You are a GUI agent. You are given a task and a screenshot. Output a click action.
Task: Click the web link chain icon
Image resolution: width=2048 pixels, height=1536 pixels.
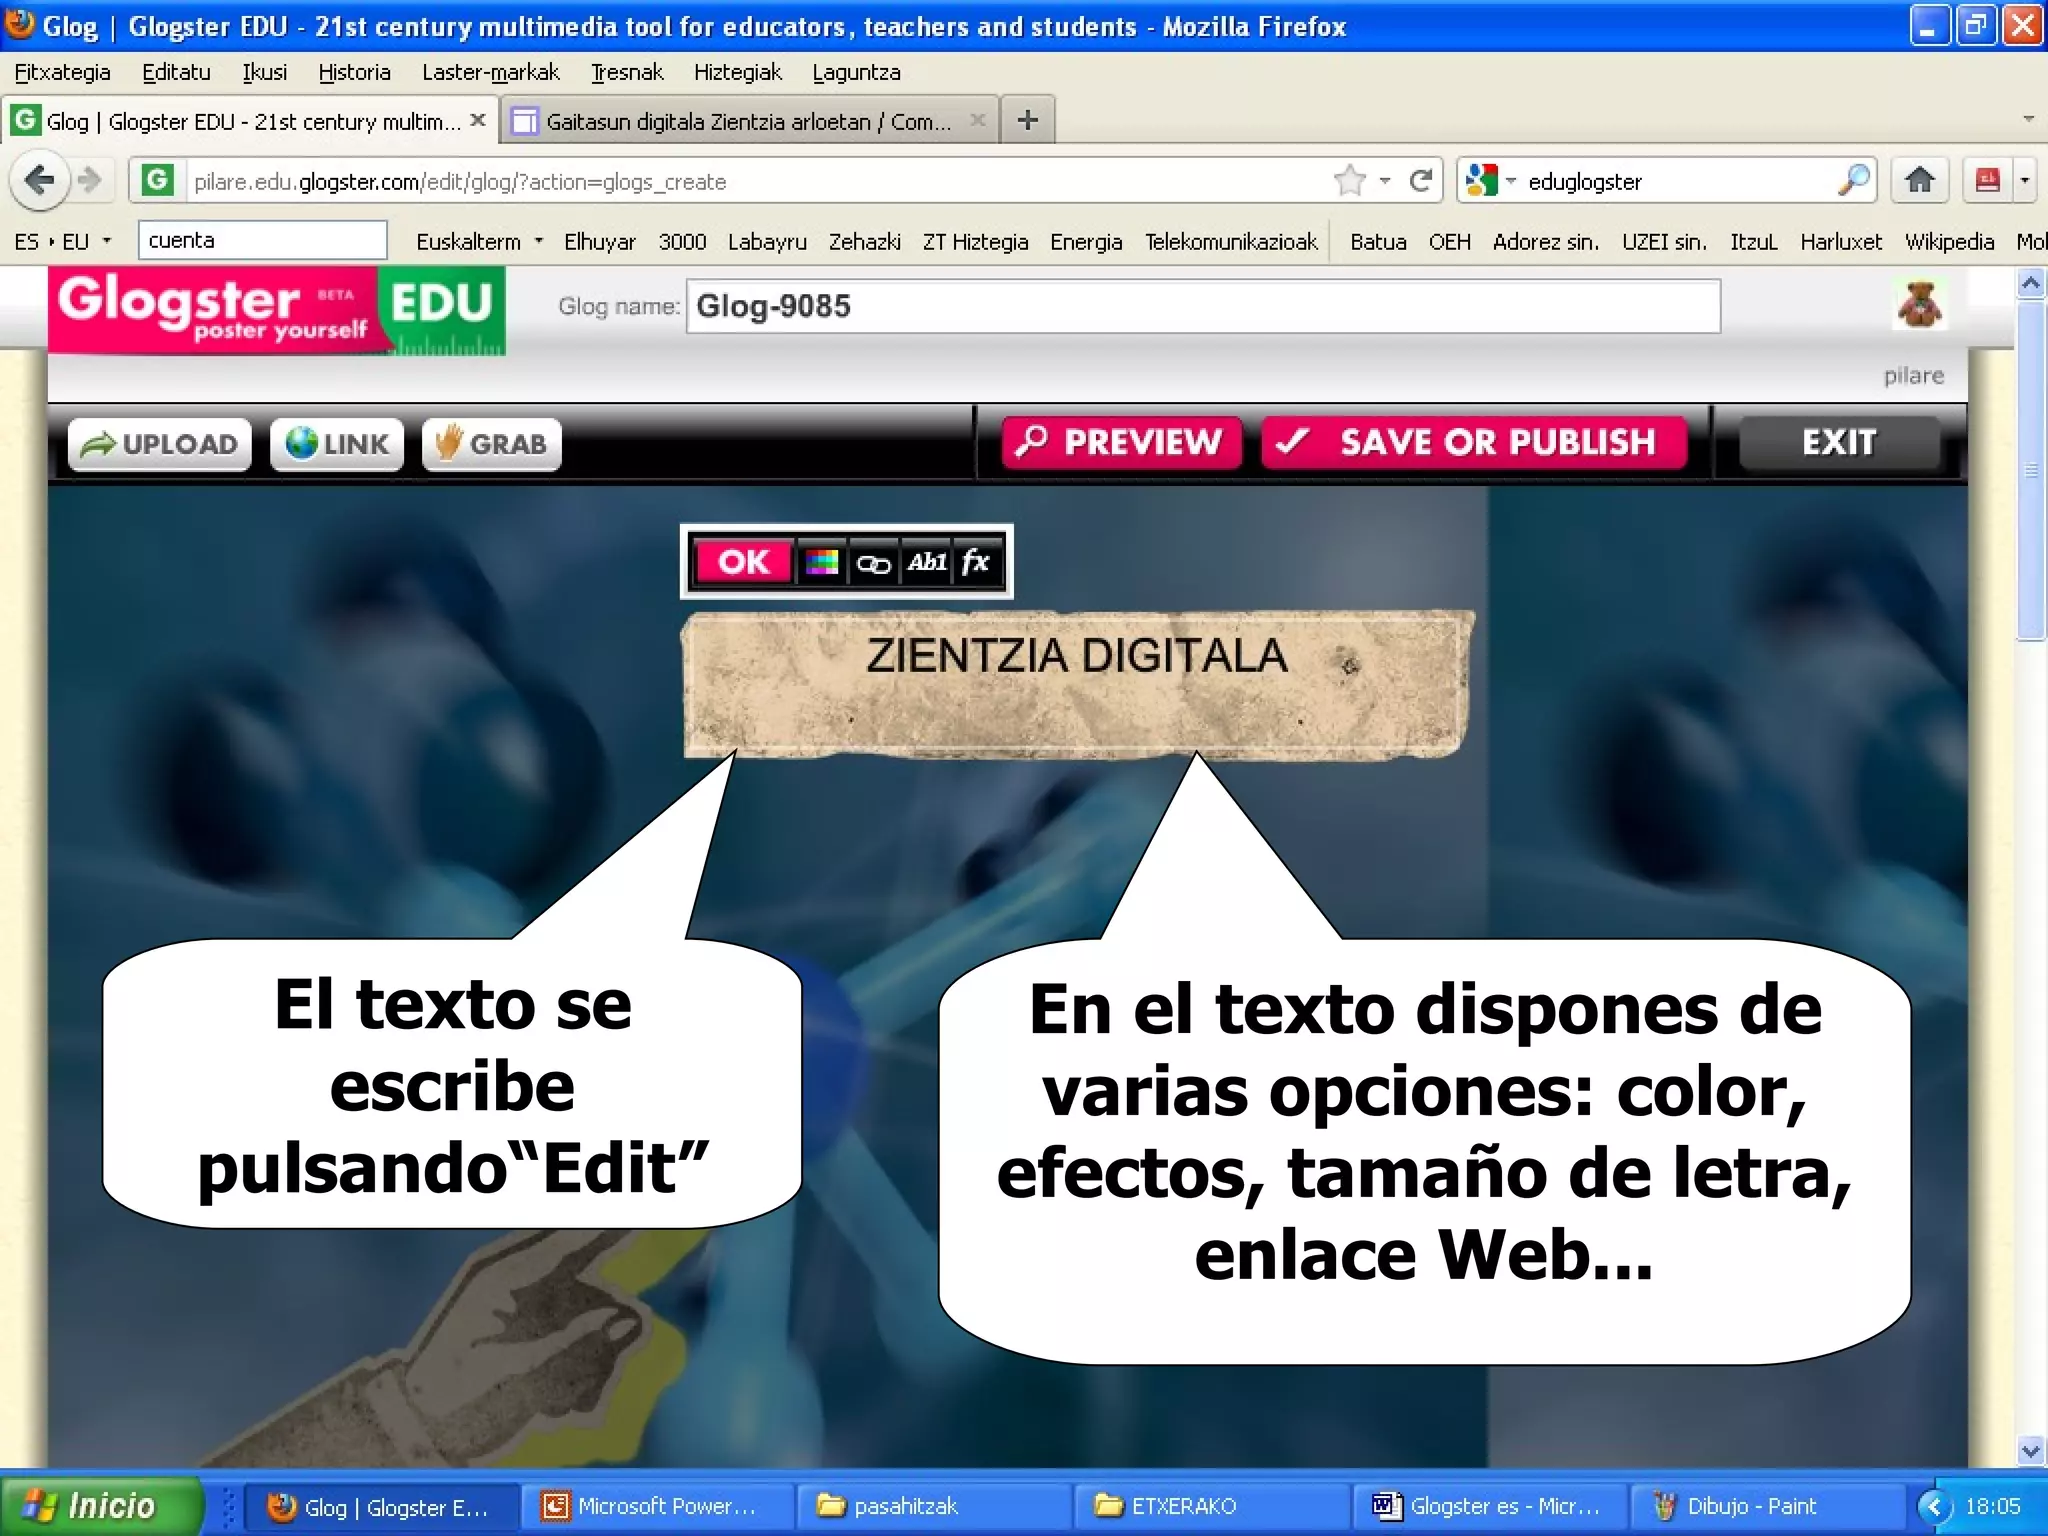[873, 563]
